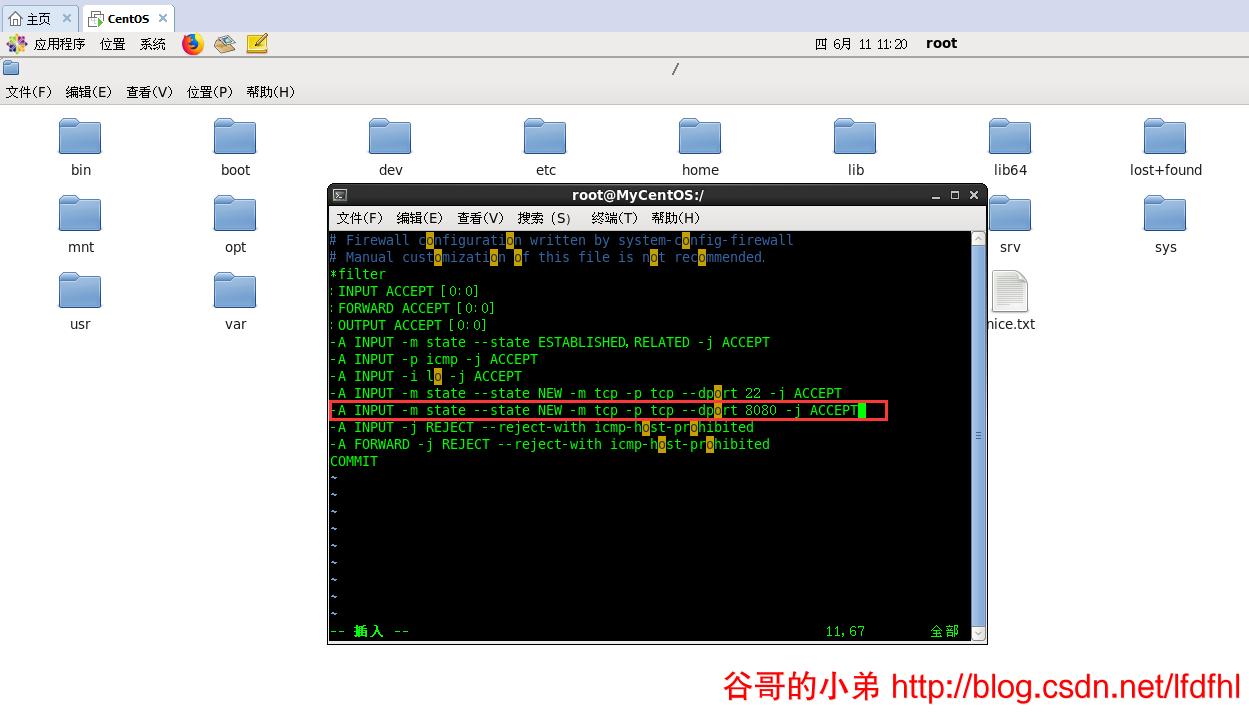This screenshot has width=1249, height=714.
Task: Switch to the CentOS tab
Action: (127, 18)
